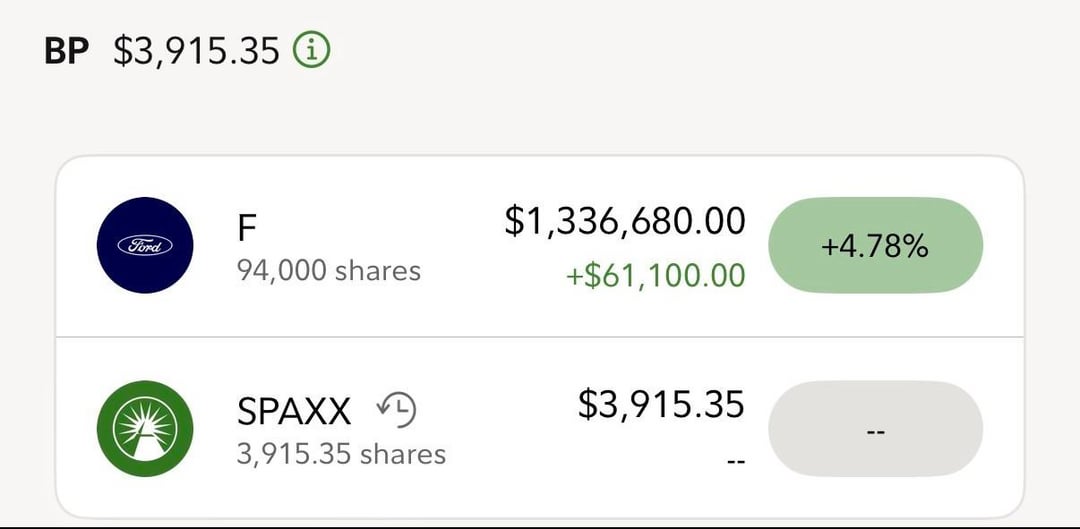This screenshot has height=529, width=1080.
Task: Open the buying power info icon
Action: pyautogui.click(x=312, y=50)
